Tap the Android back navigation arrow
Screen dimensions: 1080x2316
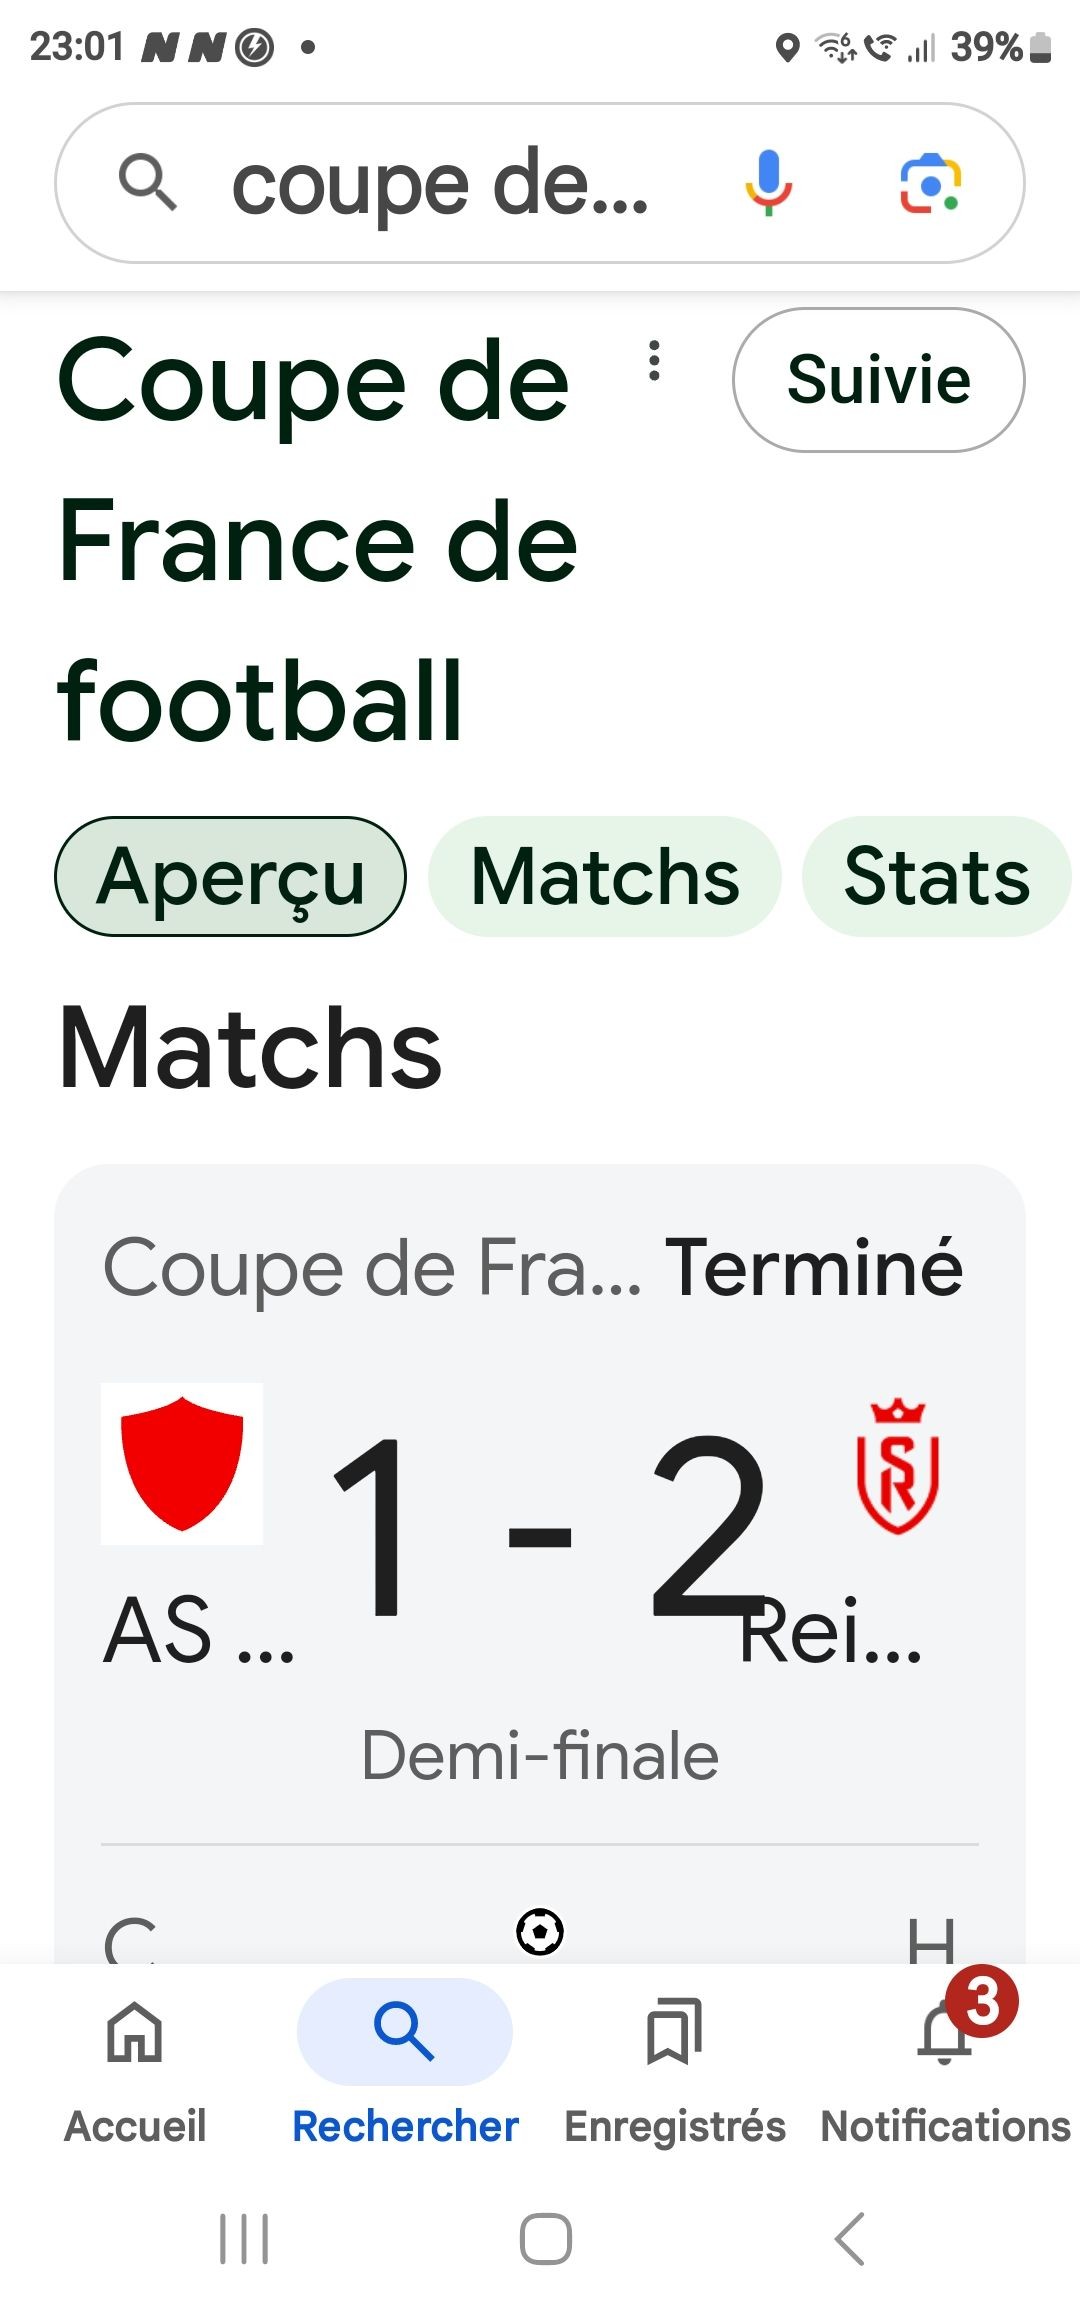pos(849,2239)
